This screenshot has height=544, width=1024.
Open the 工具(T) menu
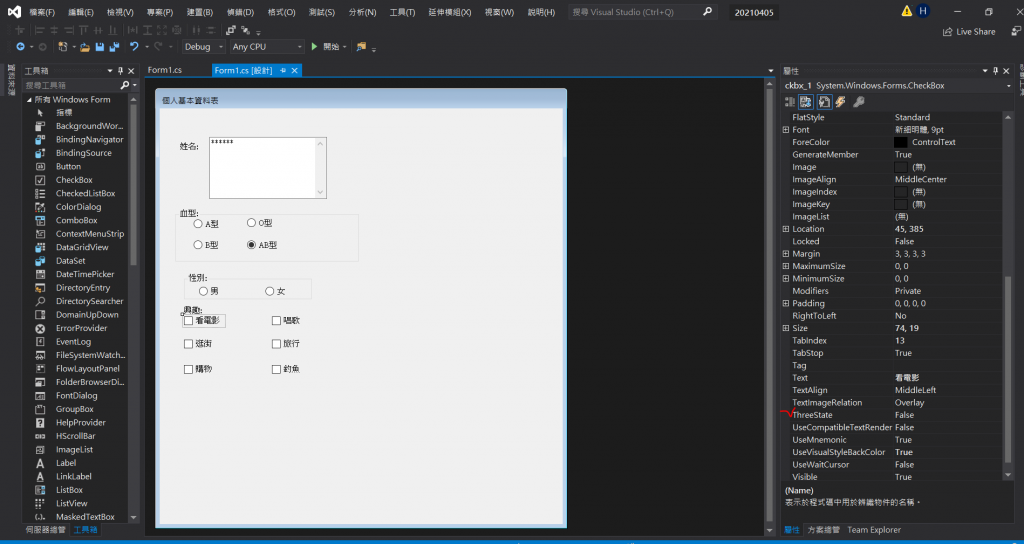402,12
